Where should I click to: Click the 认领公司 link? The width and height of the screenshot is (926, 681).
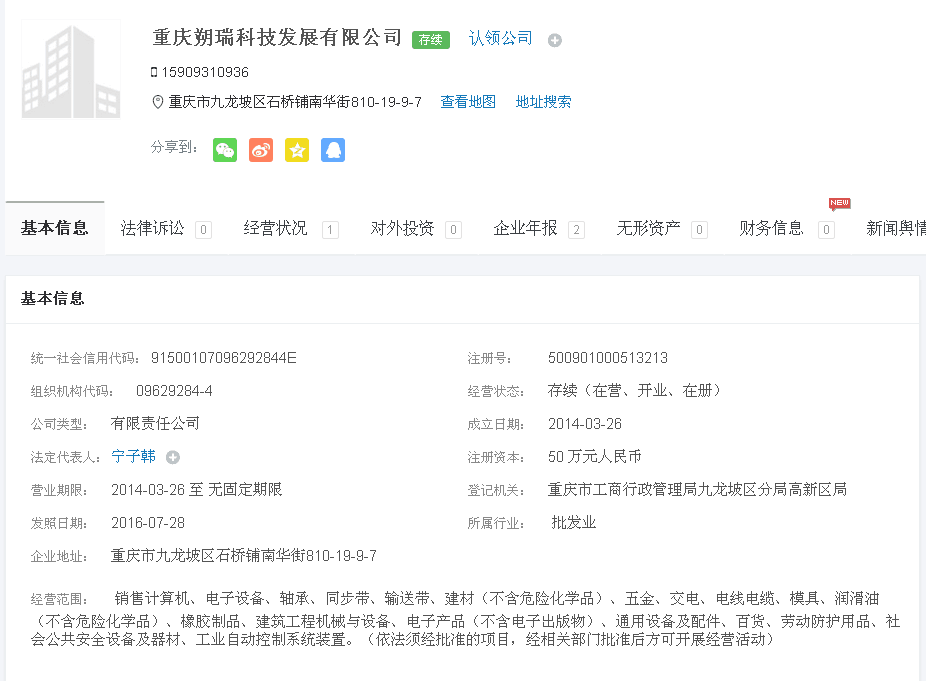point(501,38)
